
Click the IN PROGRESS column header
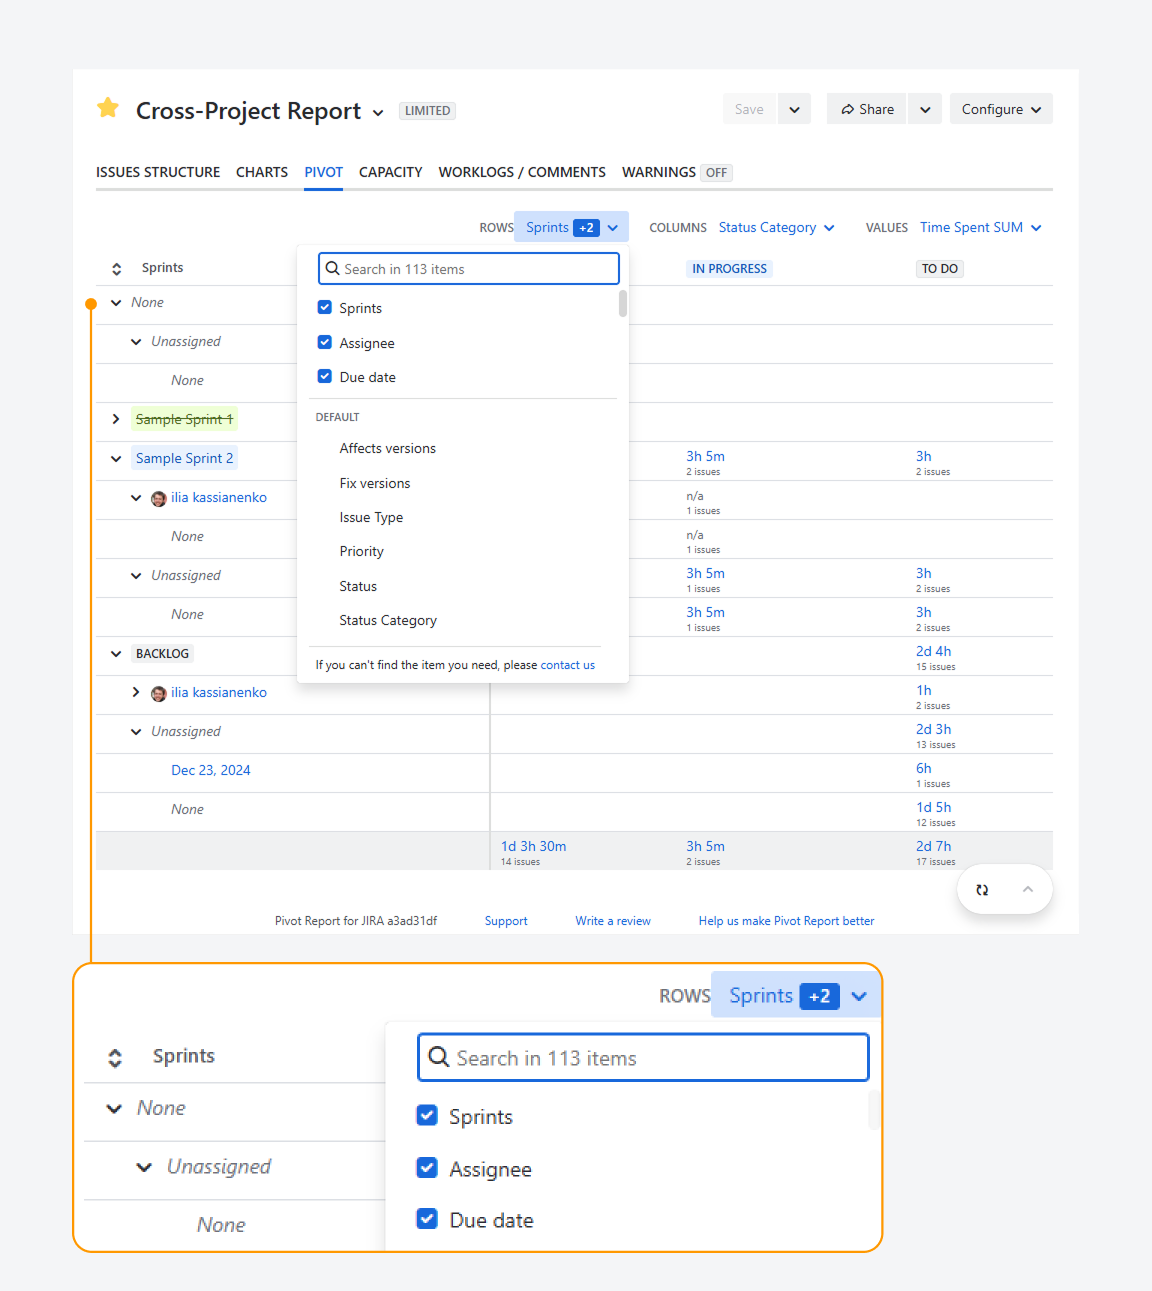click(x=730, y=268)
